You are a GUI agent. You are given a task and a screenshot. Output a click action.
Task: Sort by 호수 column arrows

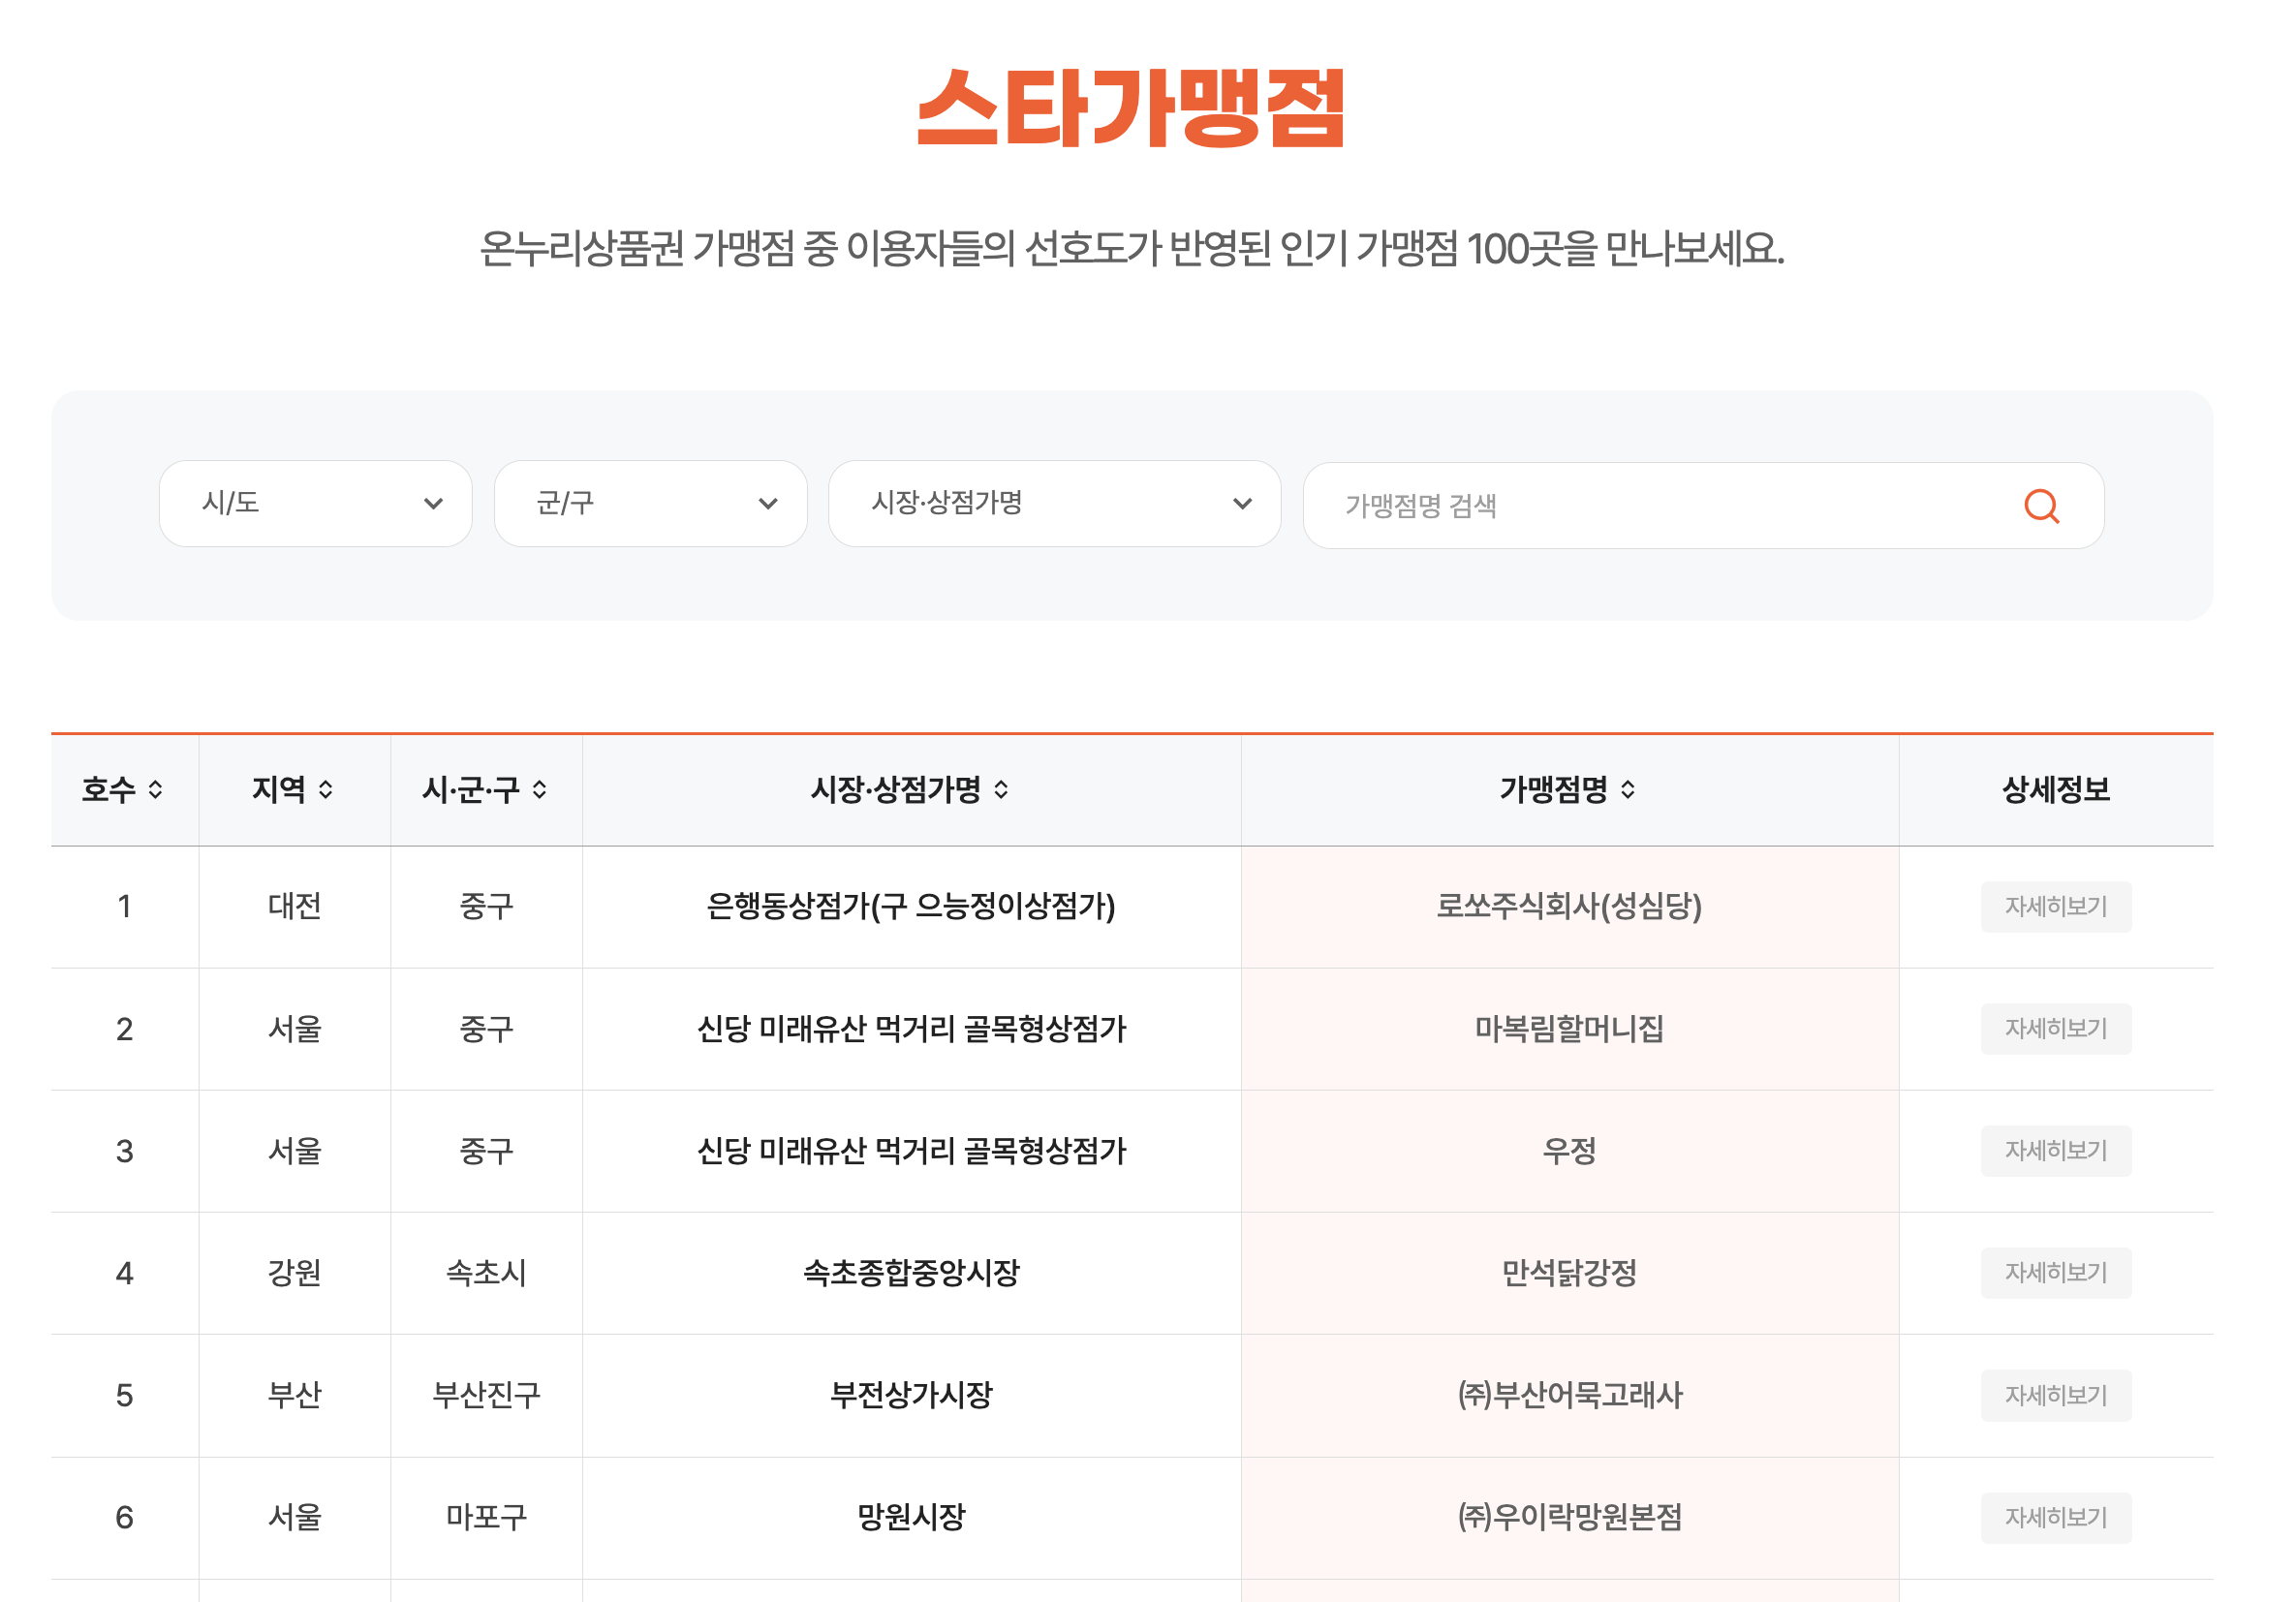pos(155,790)
